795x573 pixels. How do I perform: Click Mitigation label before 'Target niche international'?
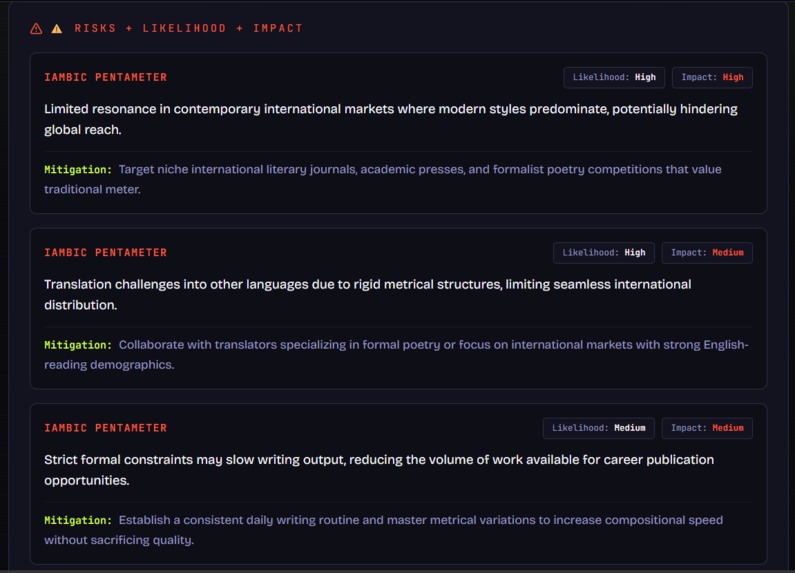pyautogui.click(x=78, y=169)
